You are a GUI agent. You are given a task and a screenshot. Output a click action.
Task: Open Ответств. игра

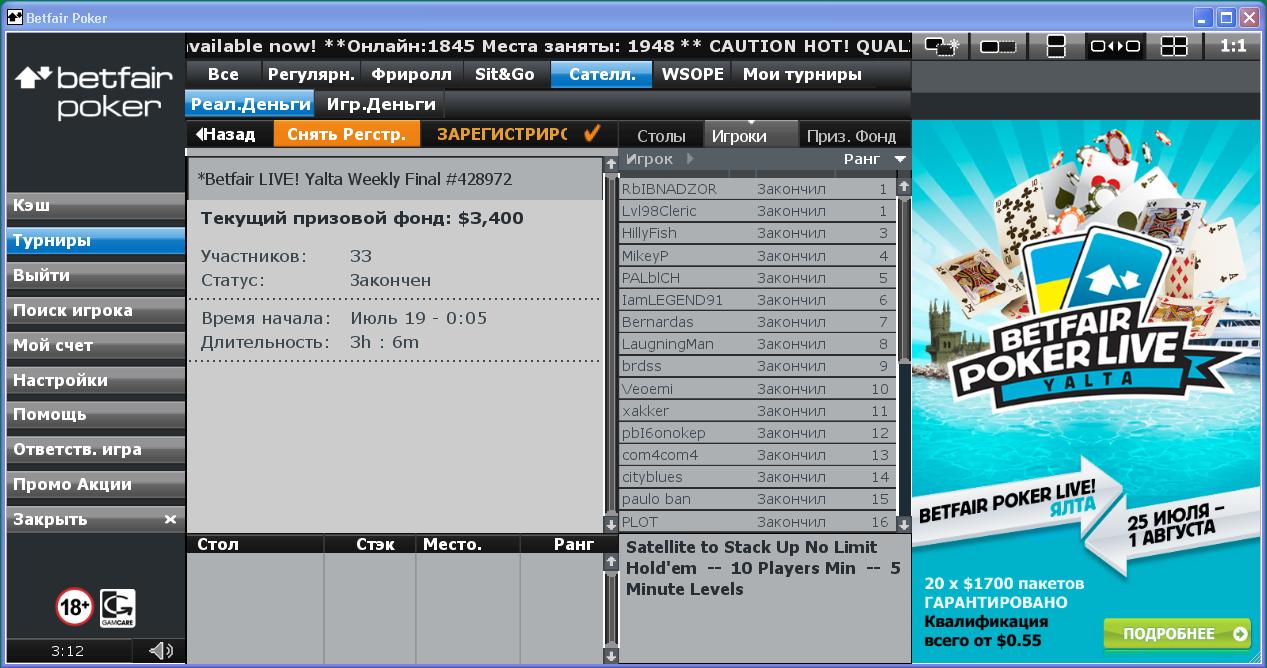click(95, 450)
